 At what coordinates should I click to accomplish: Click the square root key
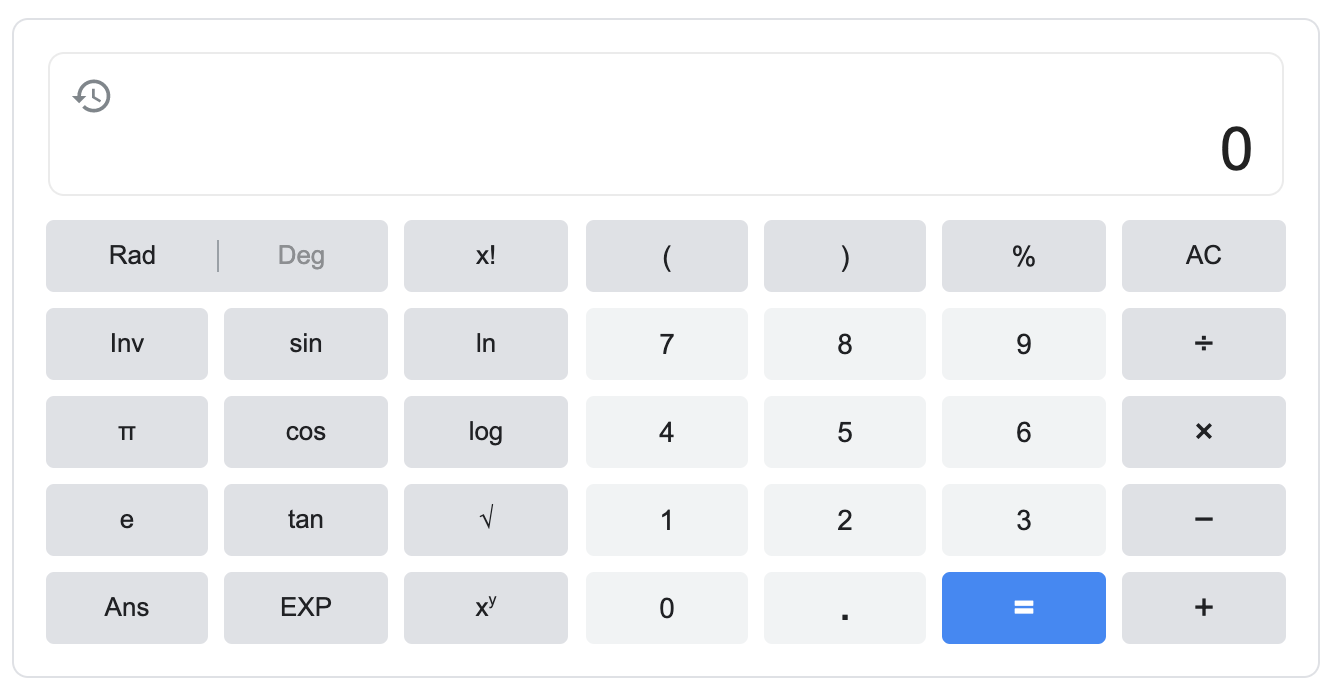(x=485, y=520)
